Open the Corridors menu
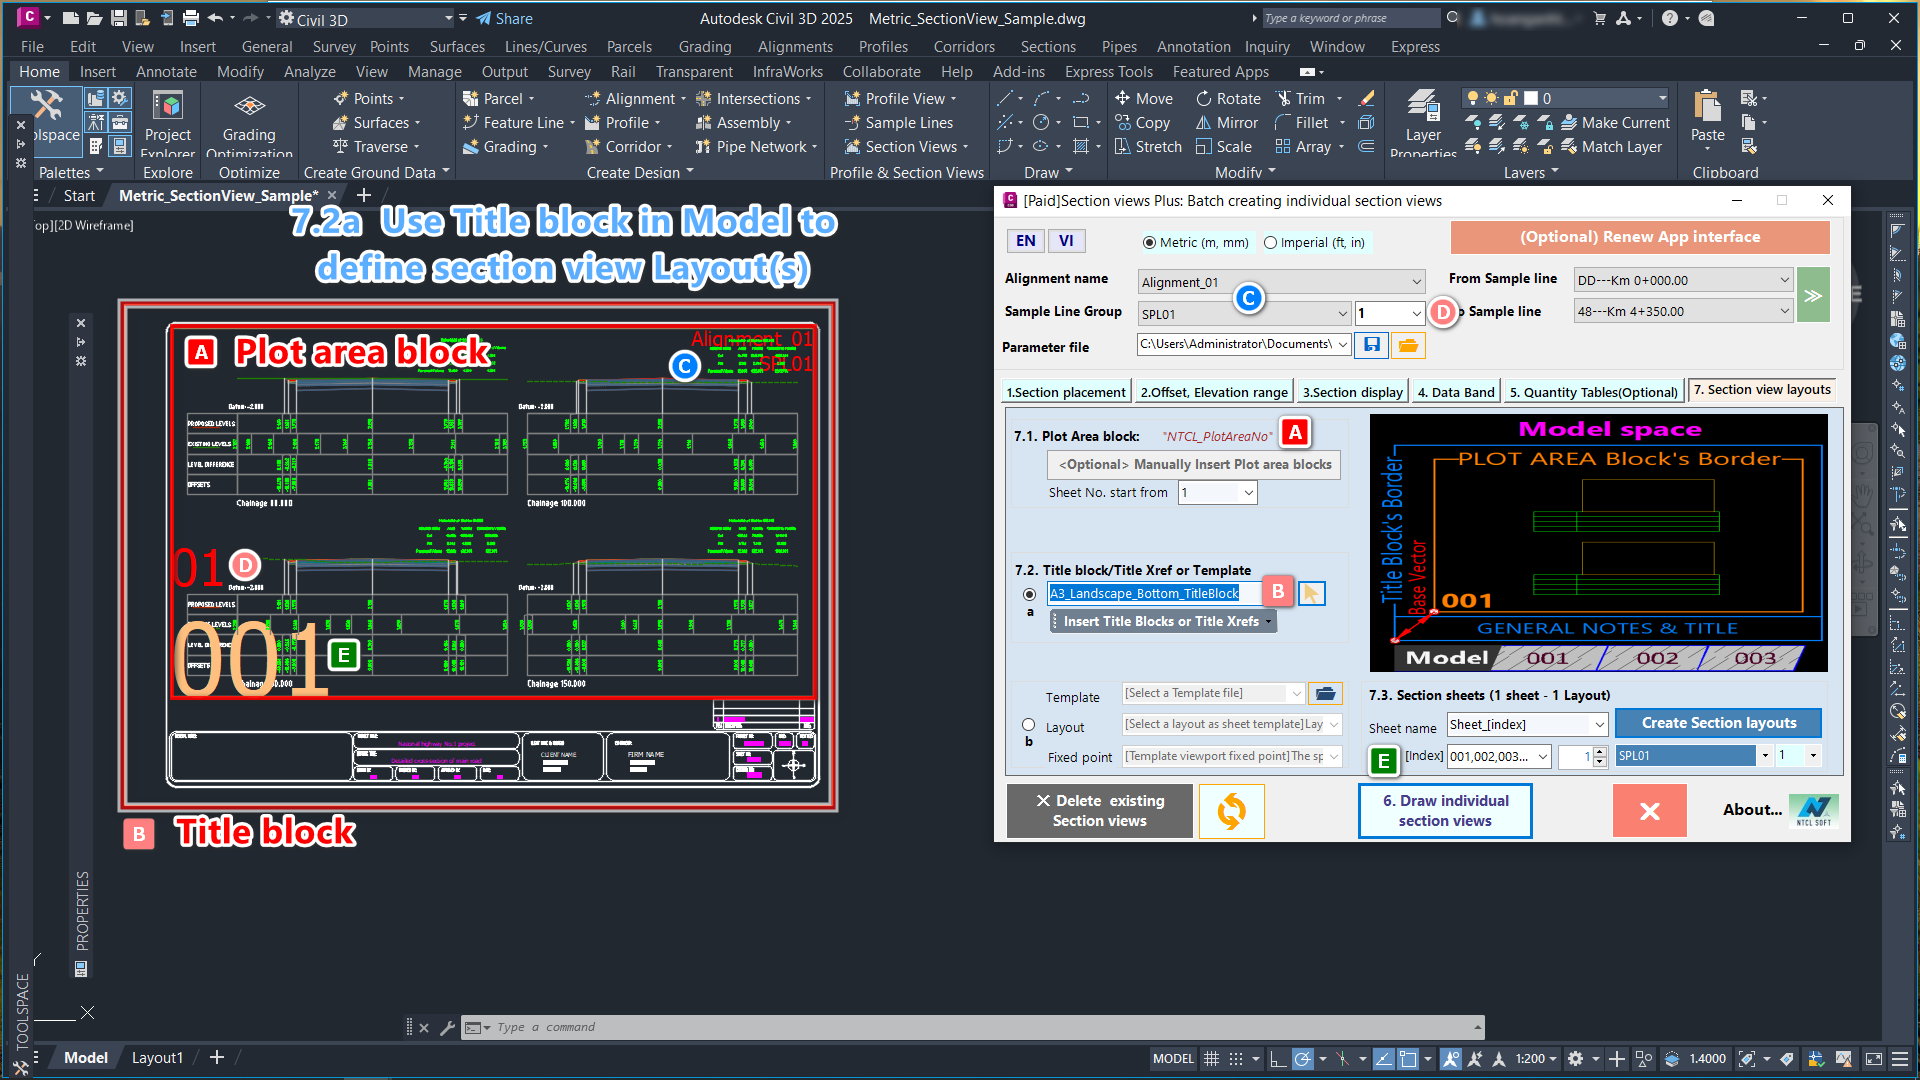 [x=963, y=47]
